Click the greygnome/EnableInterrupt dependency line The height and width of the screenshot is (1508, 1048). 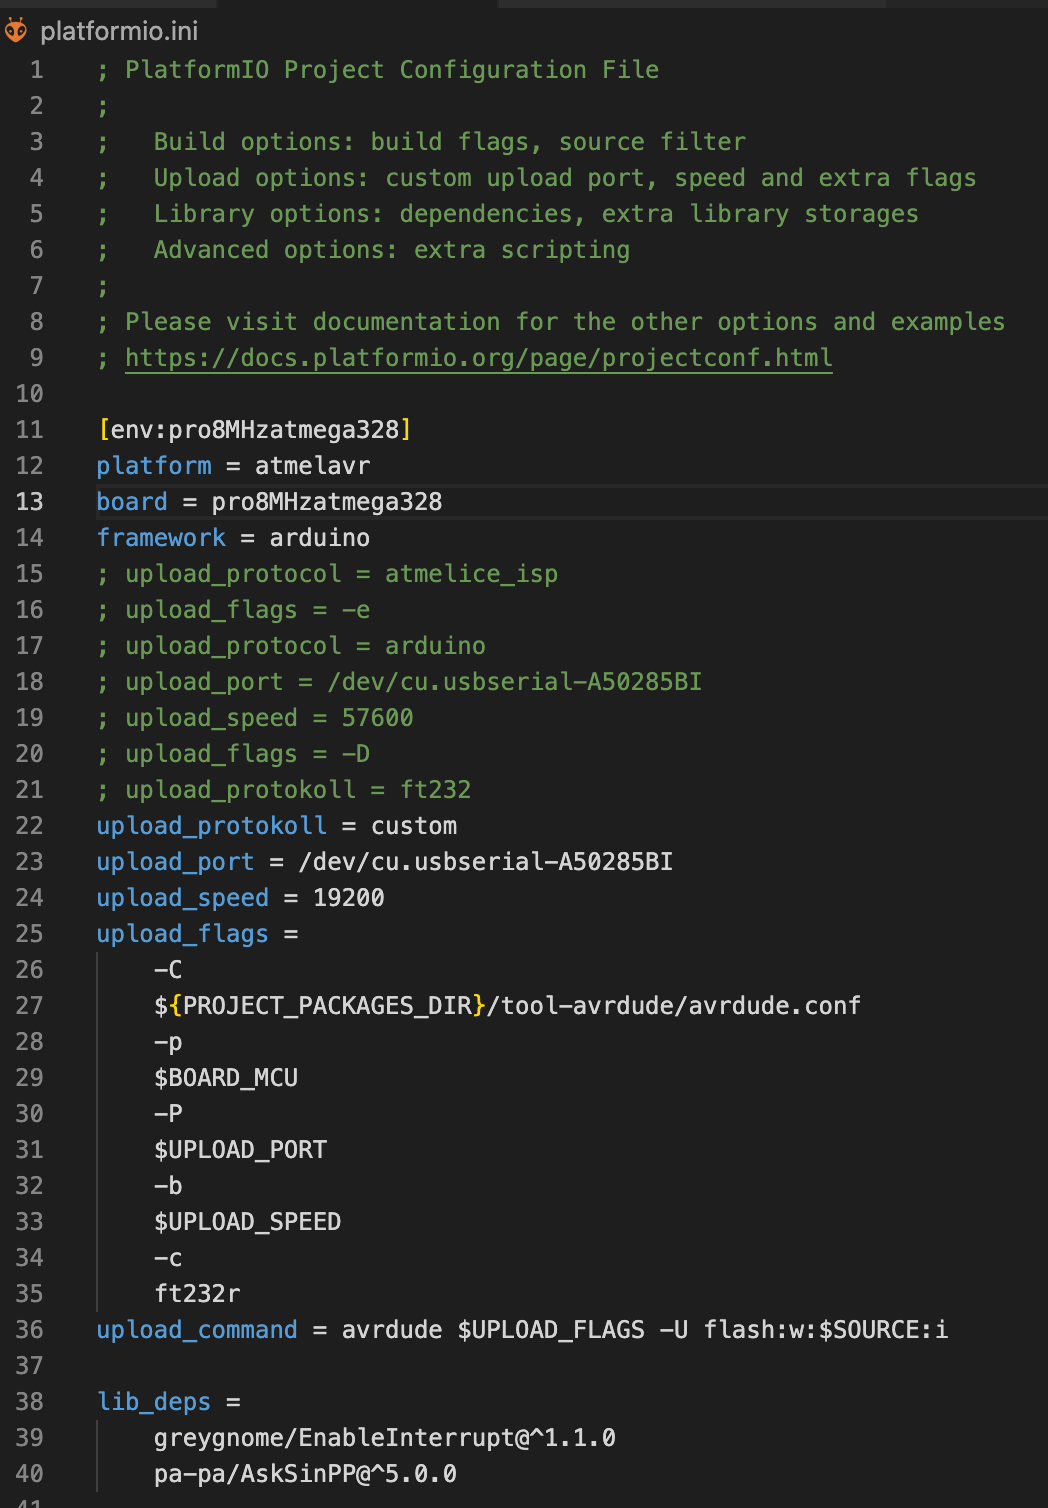pos(385,1438)
